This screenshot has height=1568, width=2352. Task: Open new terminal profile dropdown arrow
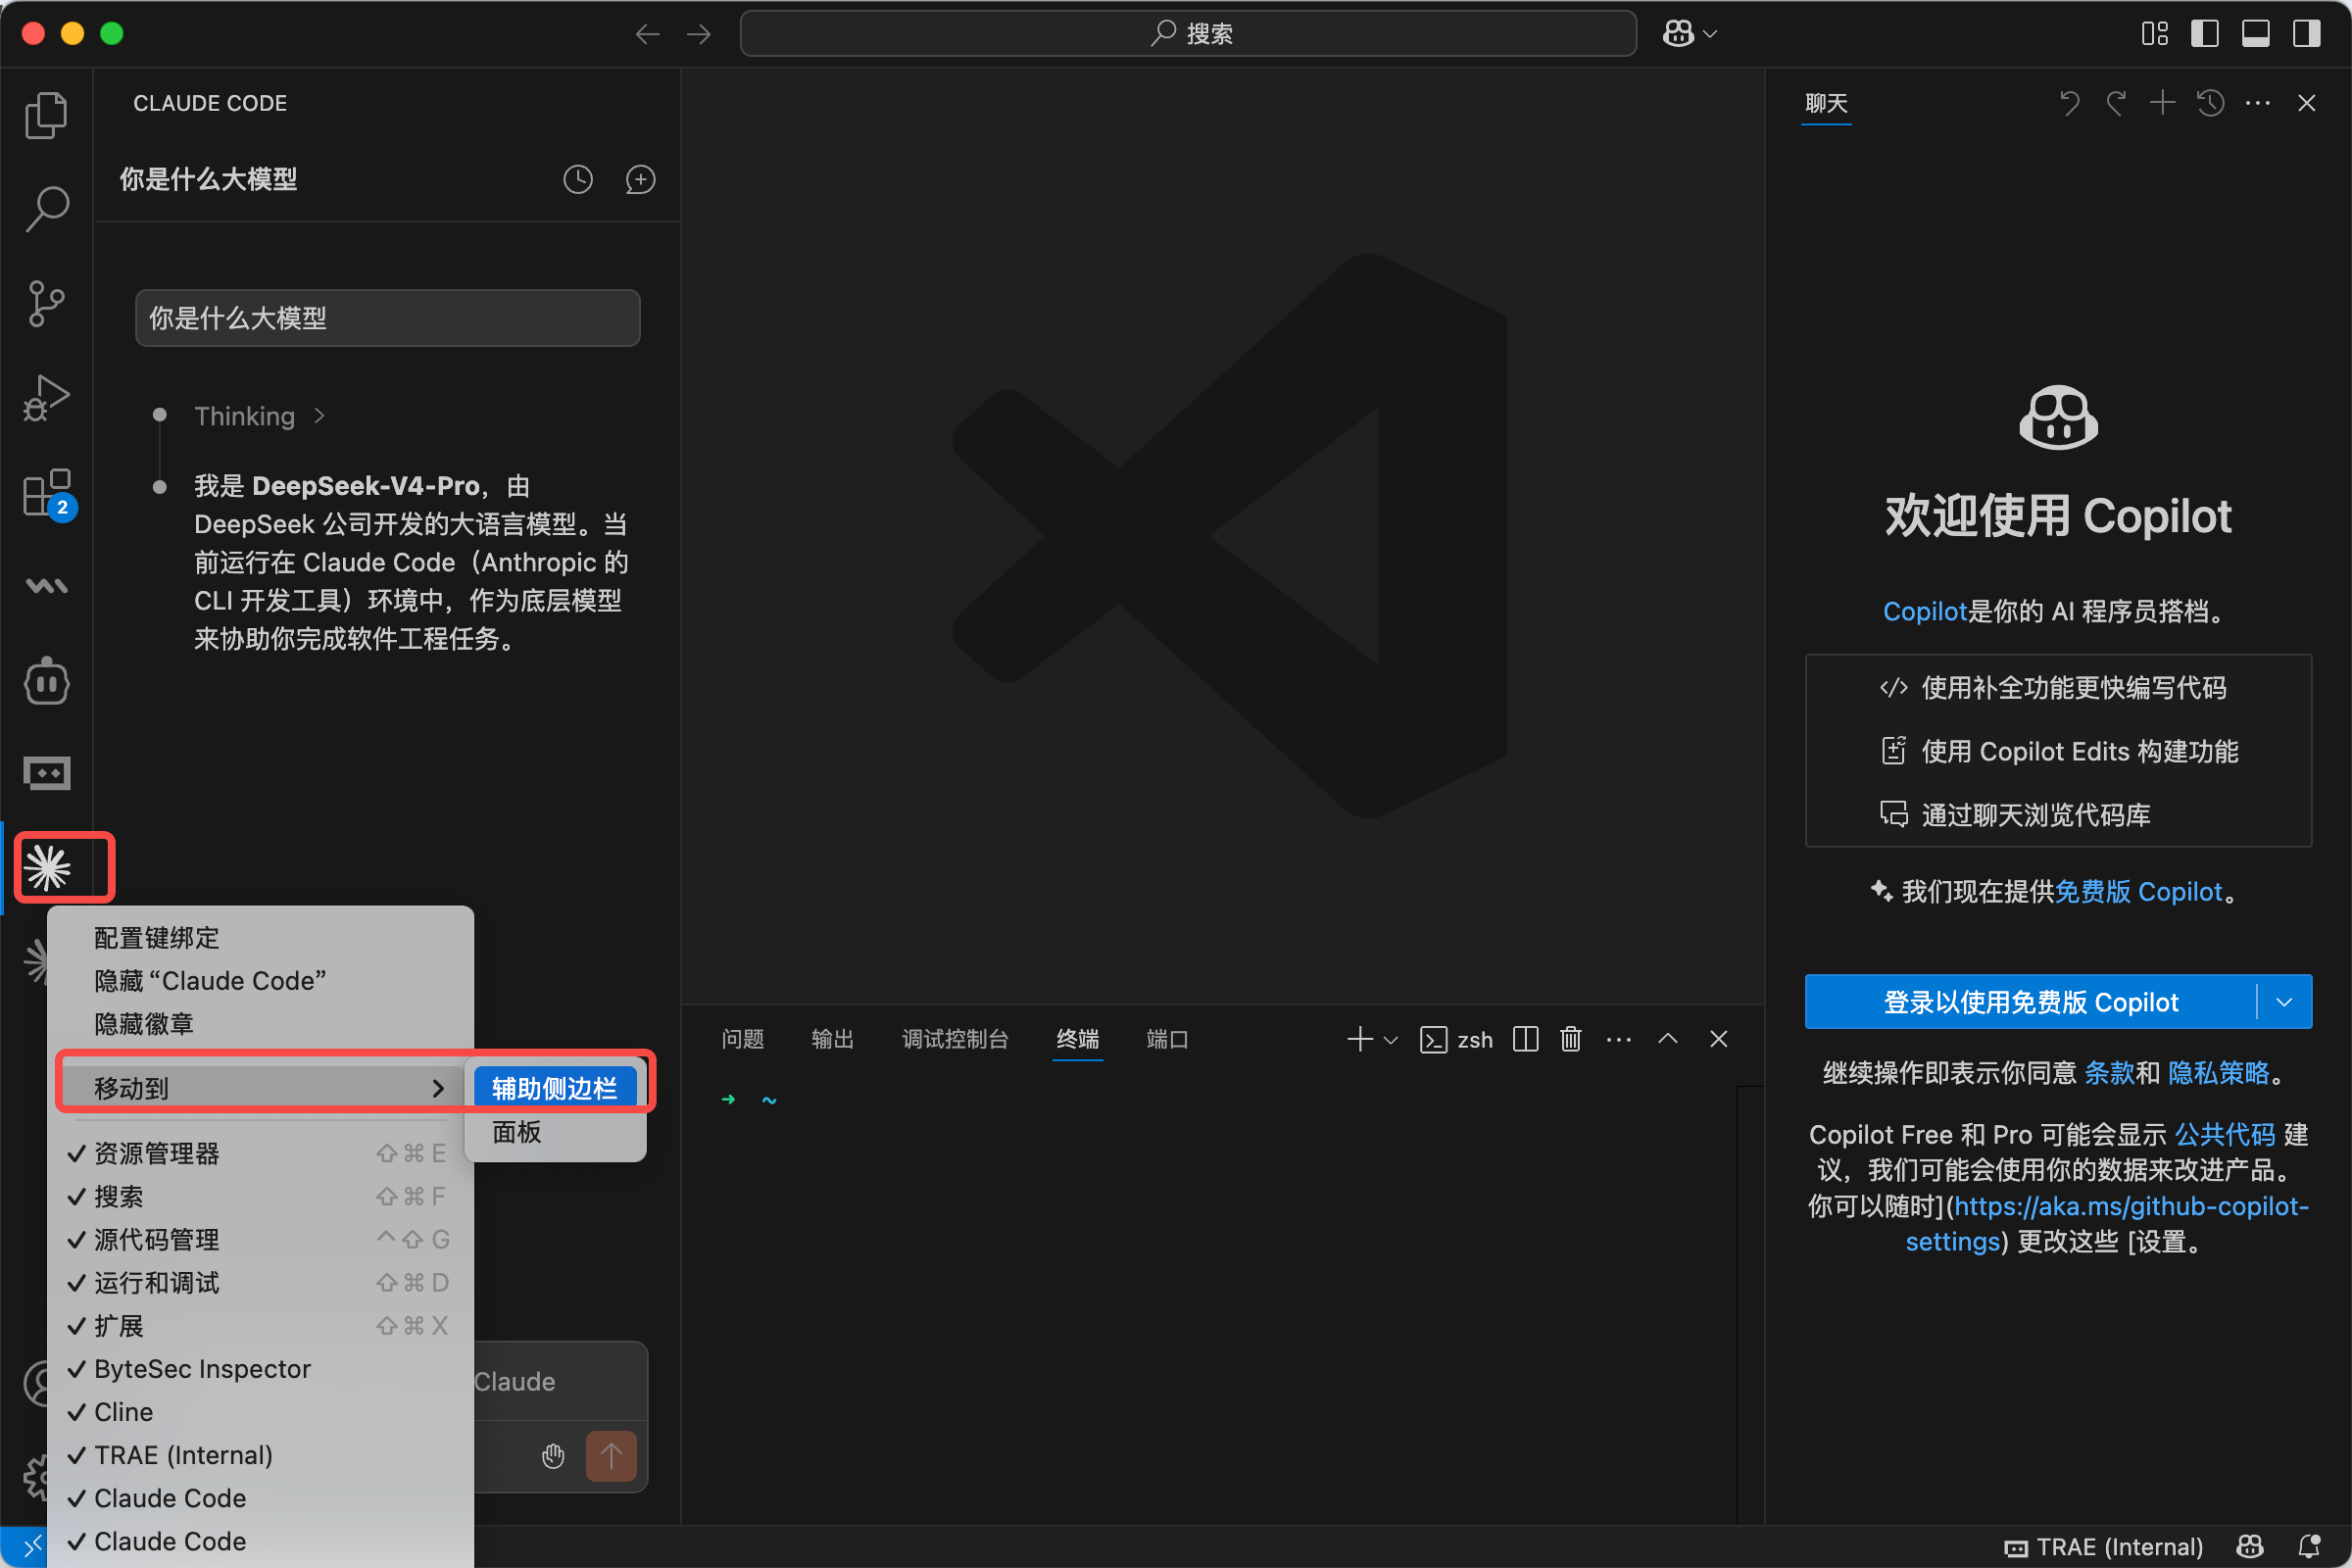pos(1391,1040)
